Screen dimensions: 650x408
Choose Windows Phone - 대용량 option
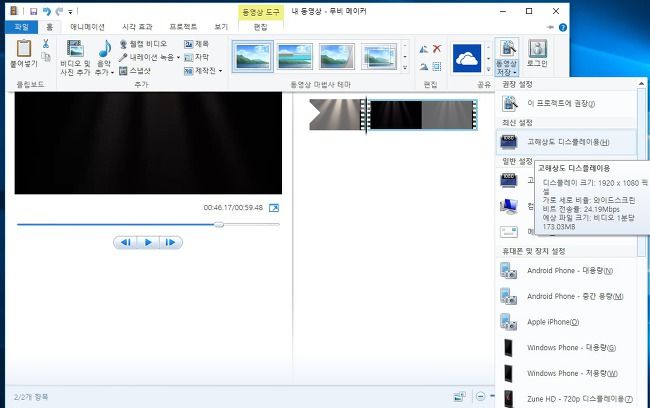(566, 347)
